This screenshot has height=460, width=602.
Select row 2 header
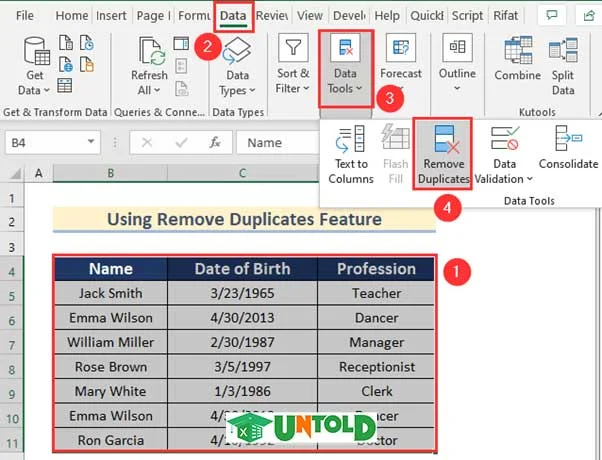pyautogui.click(x=12, y=222)
